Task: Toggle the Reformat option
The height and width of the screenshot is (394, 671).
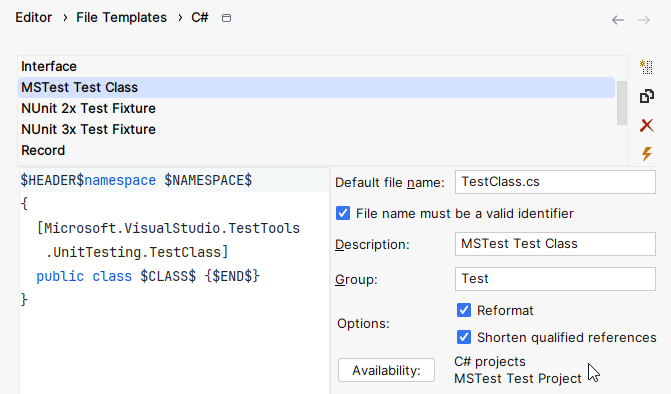Action: tap(464, 310)
